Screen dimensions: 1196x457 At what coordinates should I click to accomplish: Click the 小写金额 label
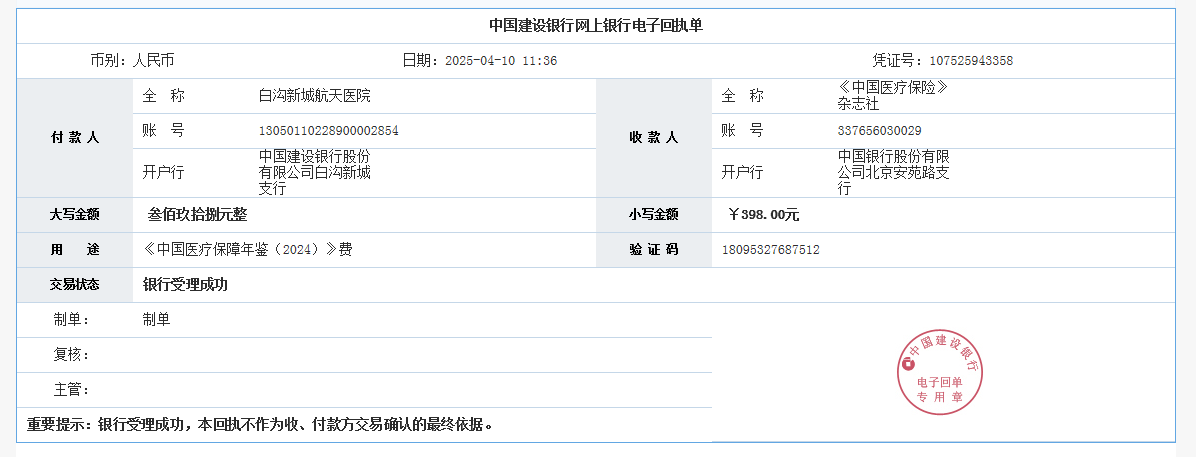pyautogui.click(x=654, y=215)
